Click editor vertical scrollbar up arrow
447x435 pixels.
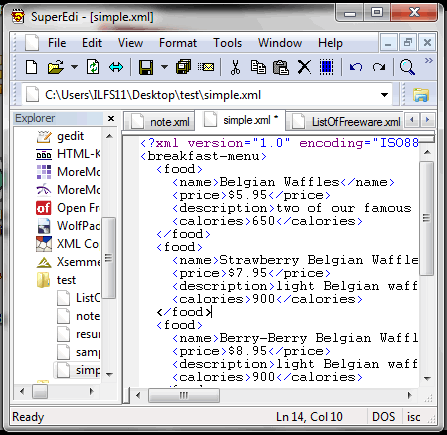427,152
